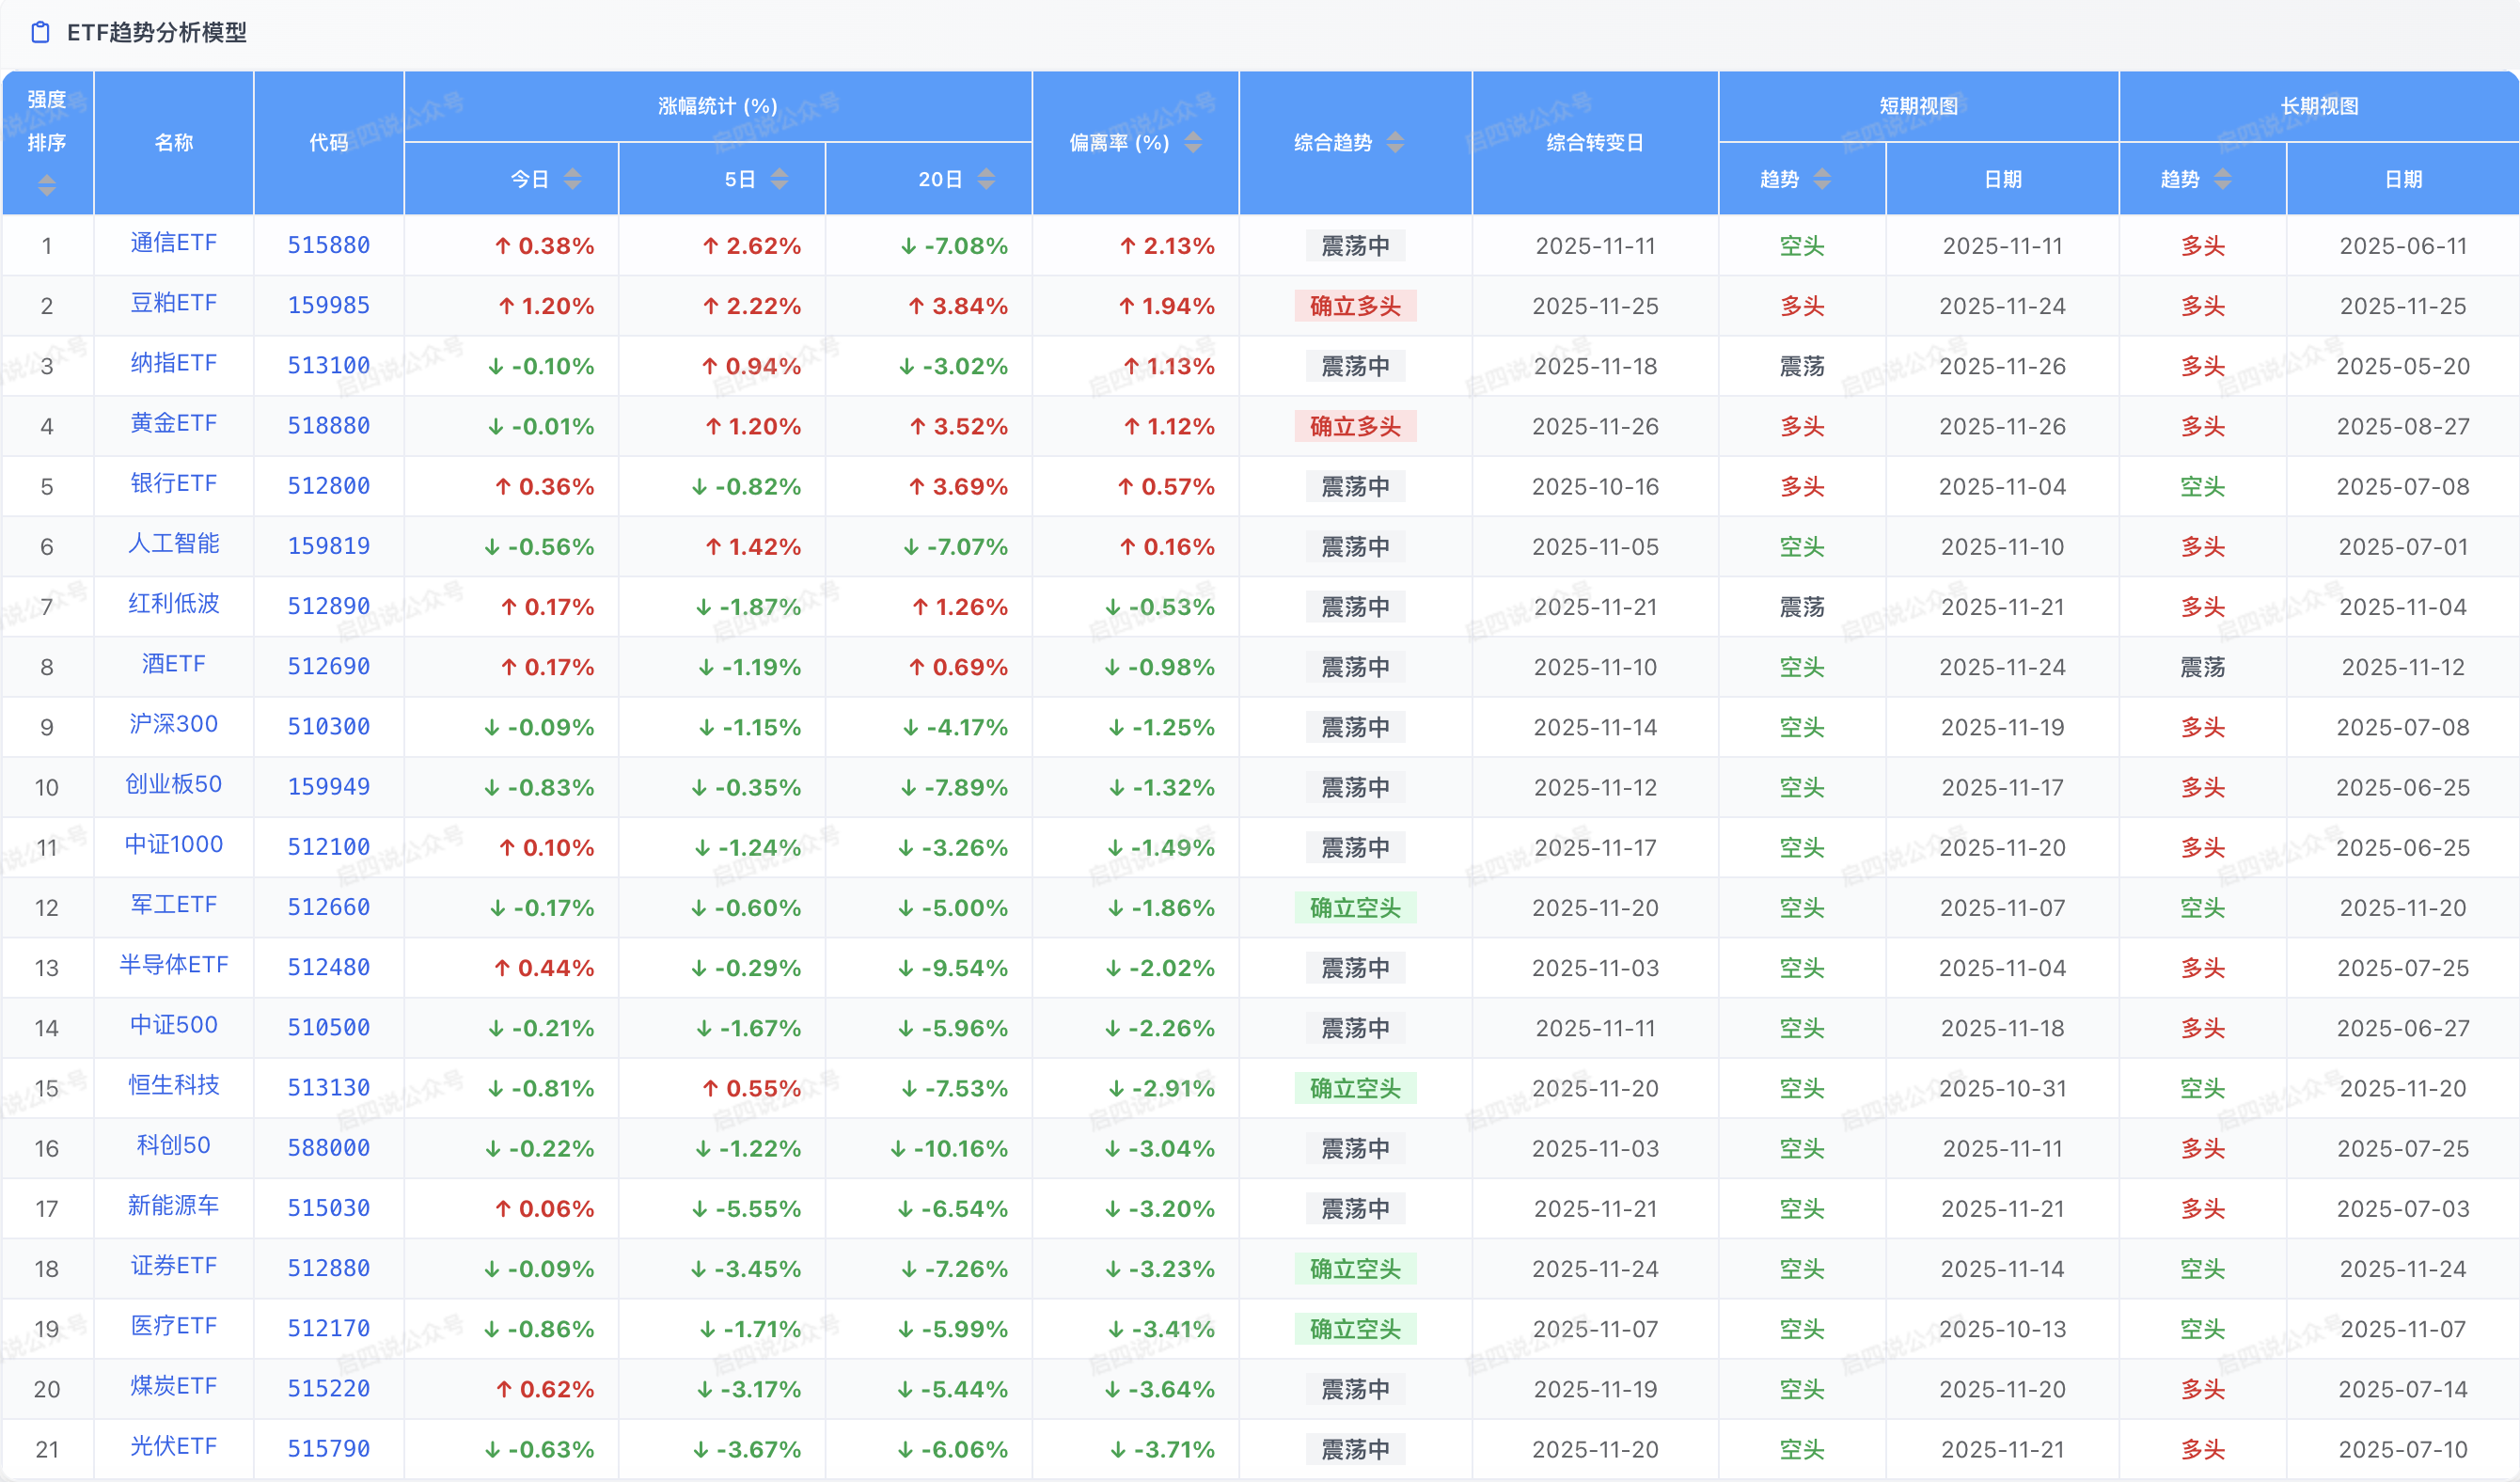
Task: Sort long-term 趋势 column
Action: pyautogui.click(x=2222, y=179)
